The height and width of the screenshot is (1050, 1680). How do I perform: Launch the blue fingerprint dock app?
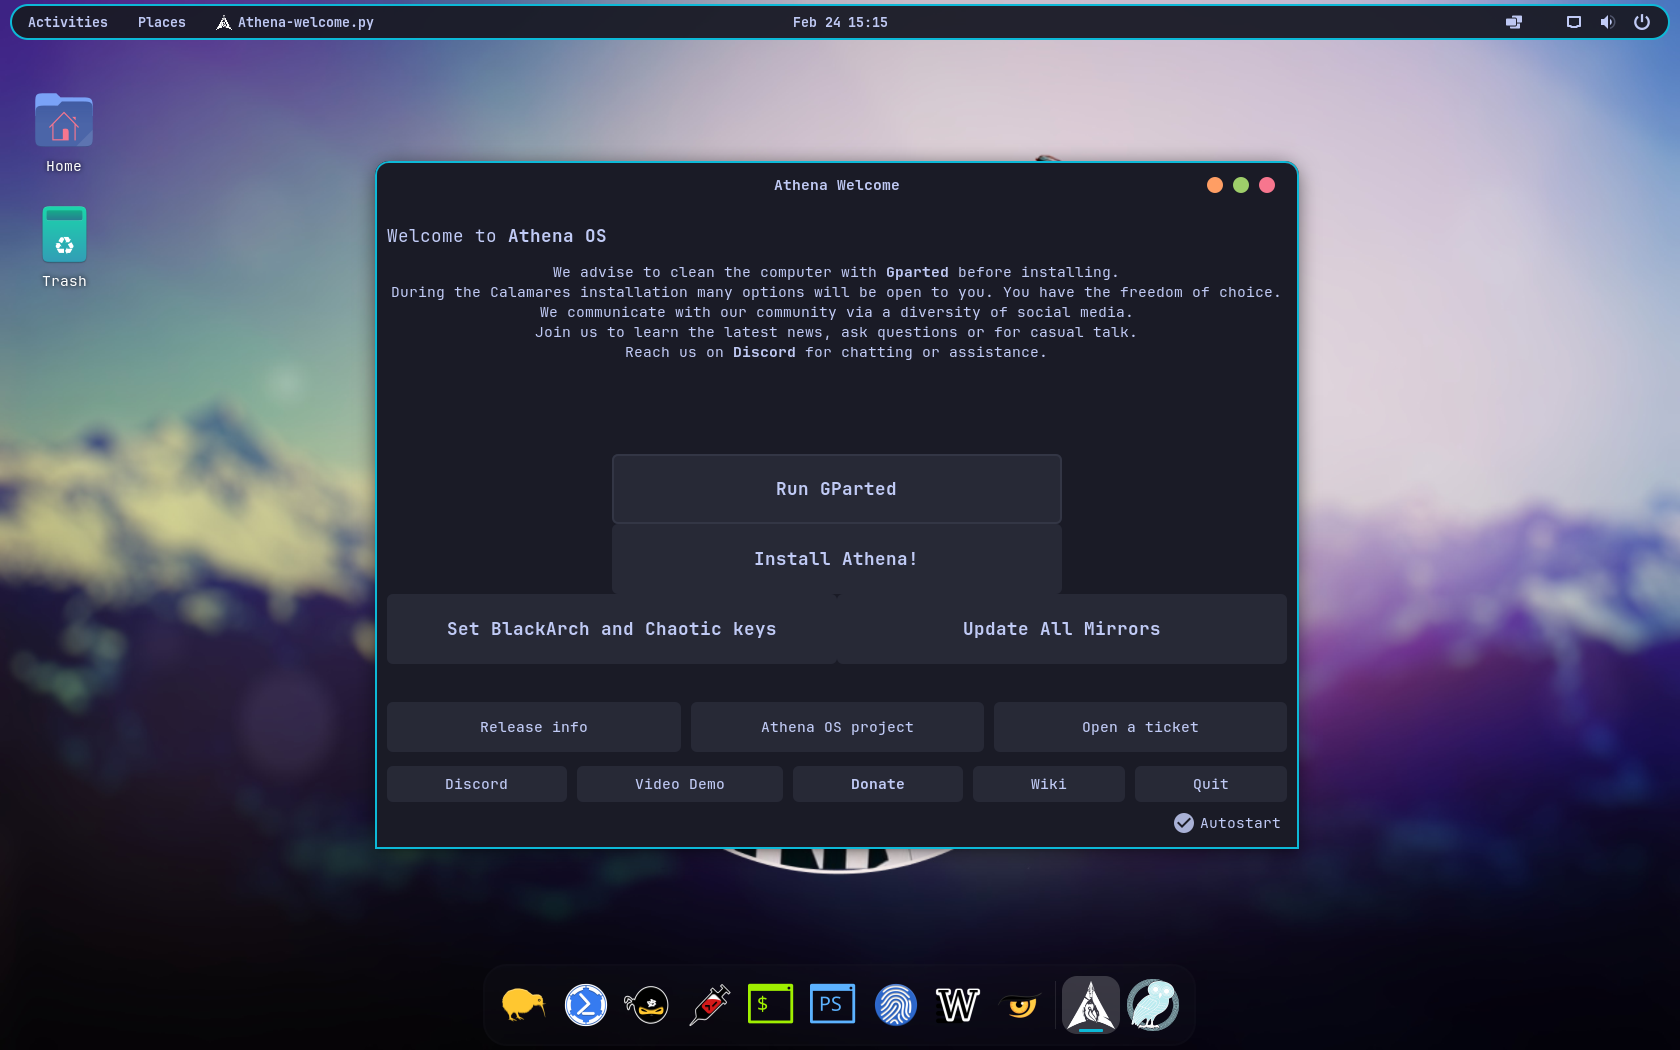coord(895,1004)
